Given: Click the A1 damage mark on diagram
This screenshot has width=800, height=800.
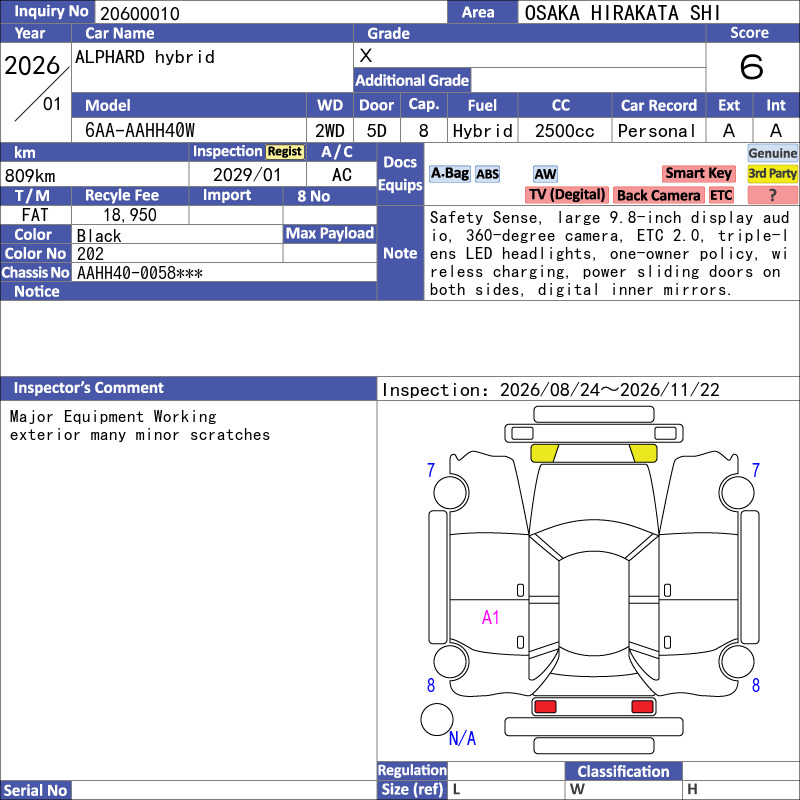Looking at the screenshot, I should click(x=490, y=617).
